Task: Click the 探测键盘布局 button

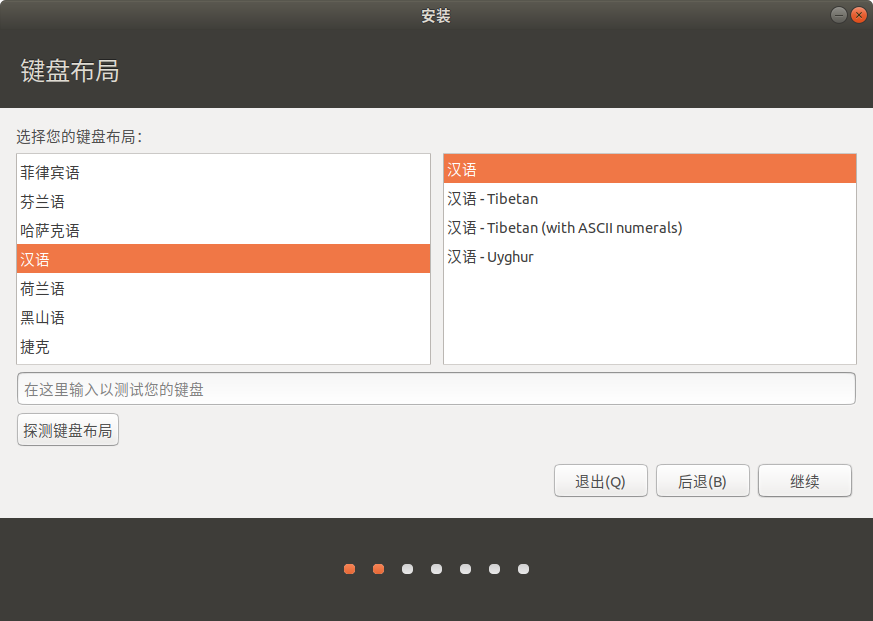Action: (x=68, y=430)
